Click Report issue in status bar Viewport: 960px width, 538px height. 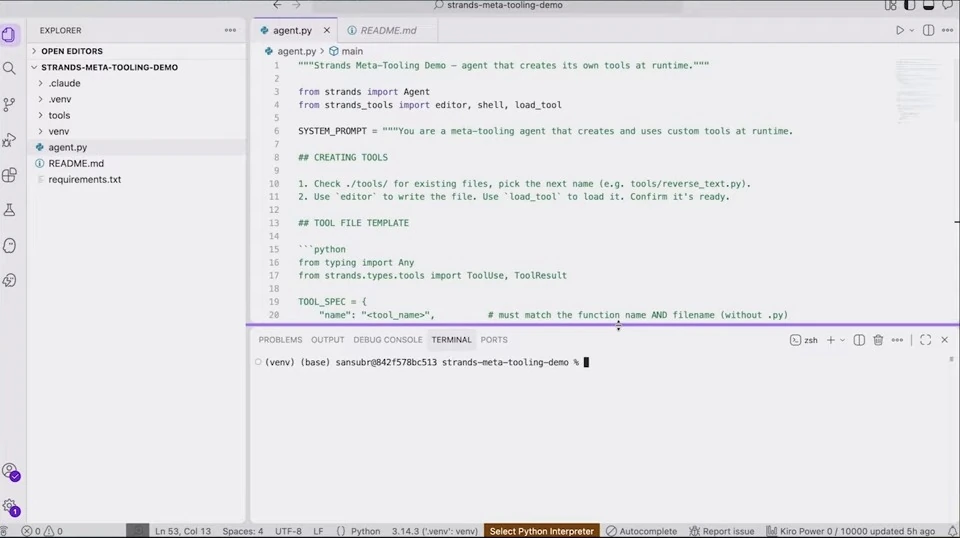tap(722, 531)
